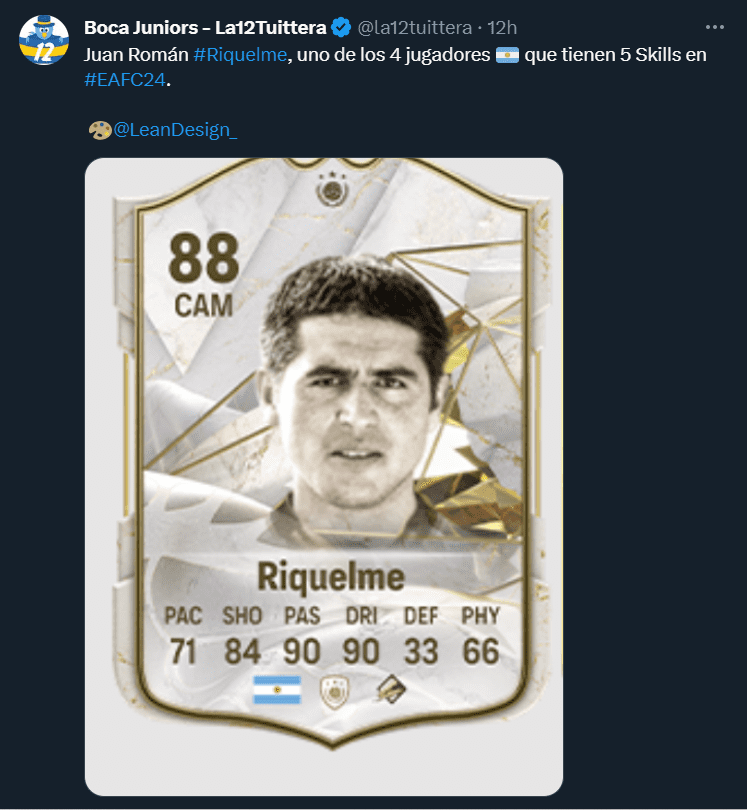The height and width of the screenshot is (810, 747).
Task: Click the diamond playstyle icon on card
Action: pos(391,689)
